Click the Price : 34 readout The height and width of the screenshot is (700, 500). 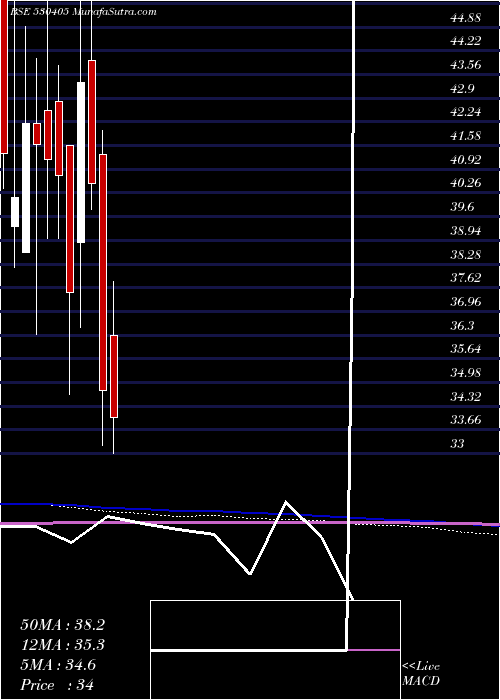point(57,685)
